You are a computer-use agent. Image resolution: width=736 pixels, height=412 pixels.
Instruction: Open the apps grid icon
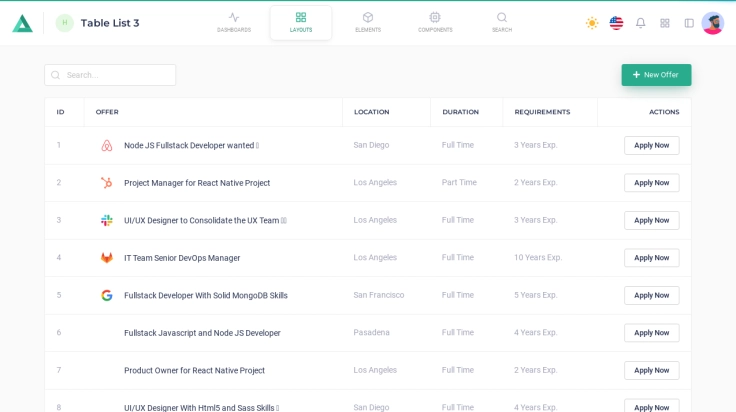coord(665,23)
